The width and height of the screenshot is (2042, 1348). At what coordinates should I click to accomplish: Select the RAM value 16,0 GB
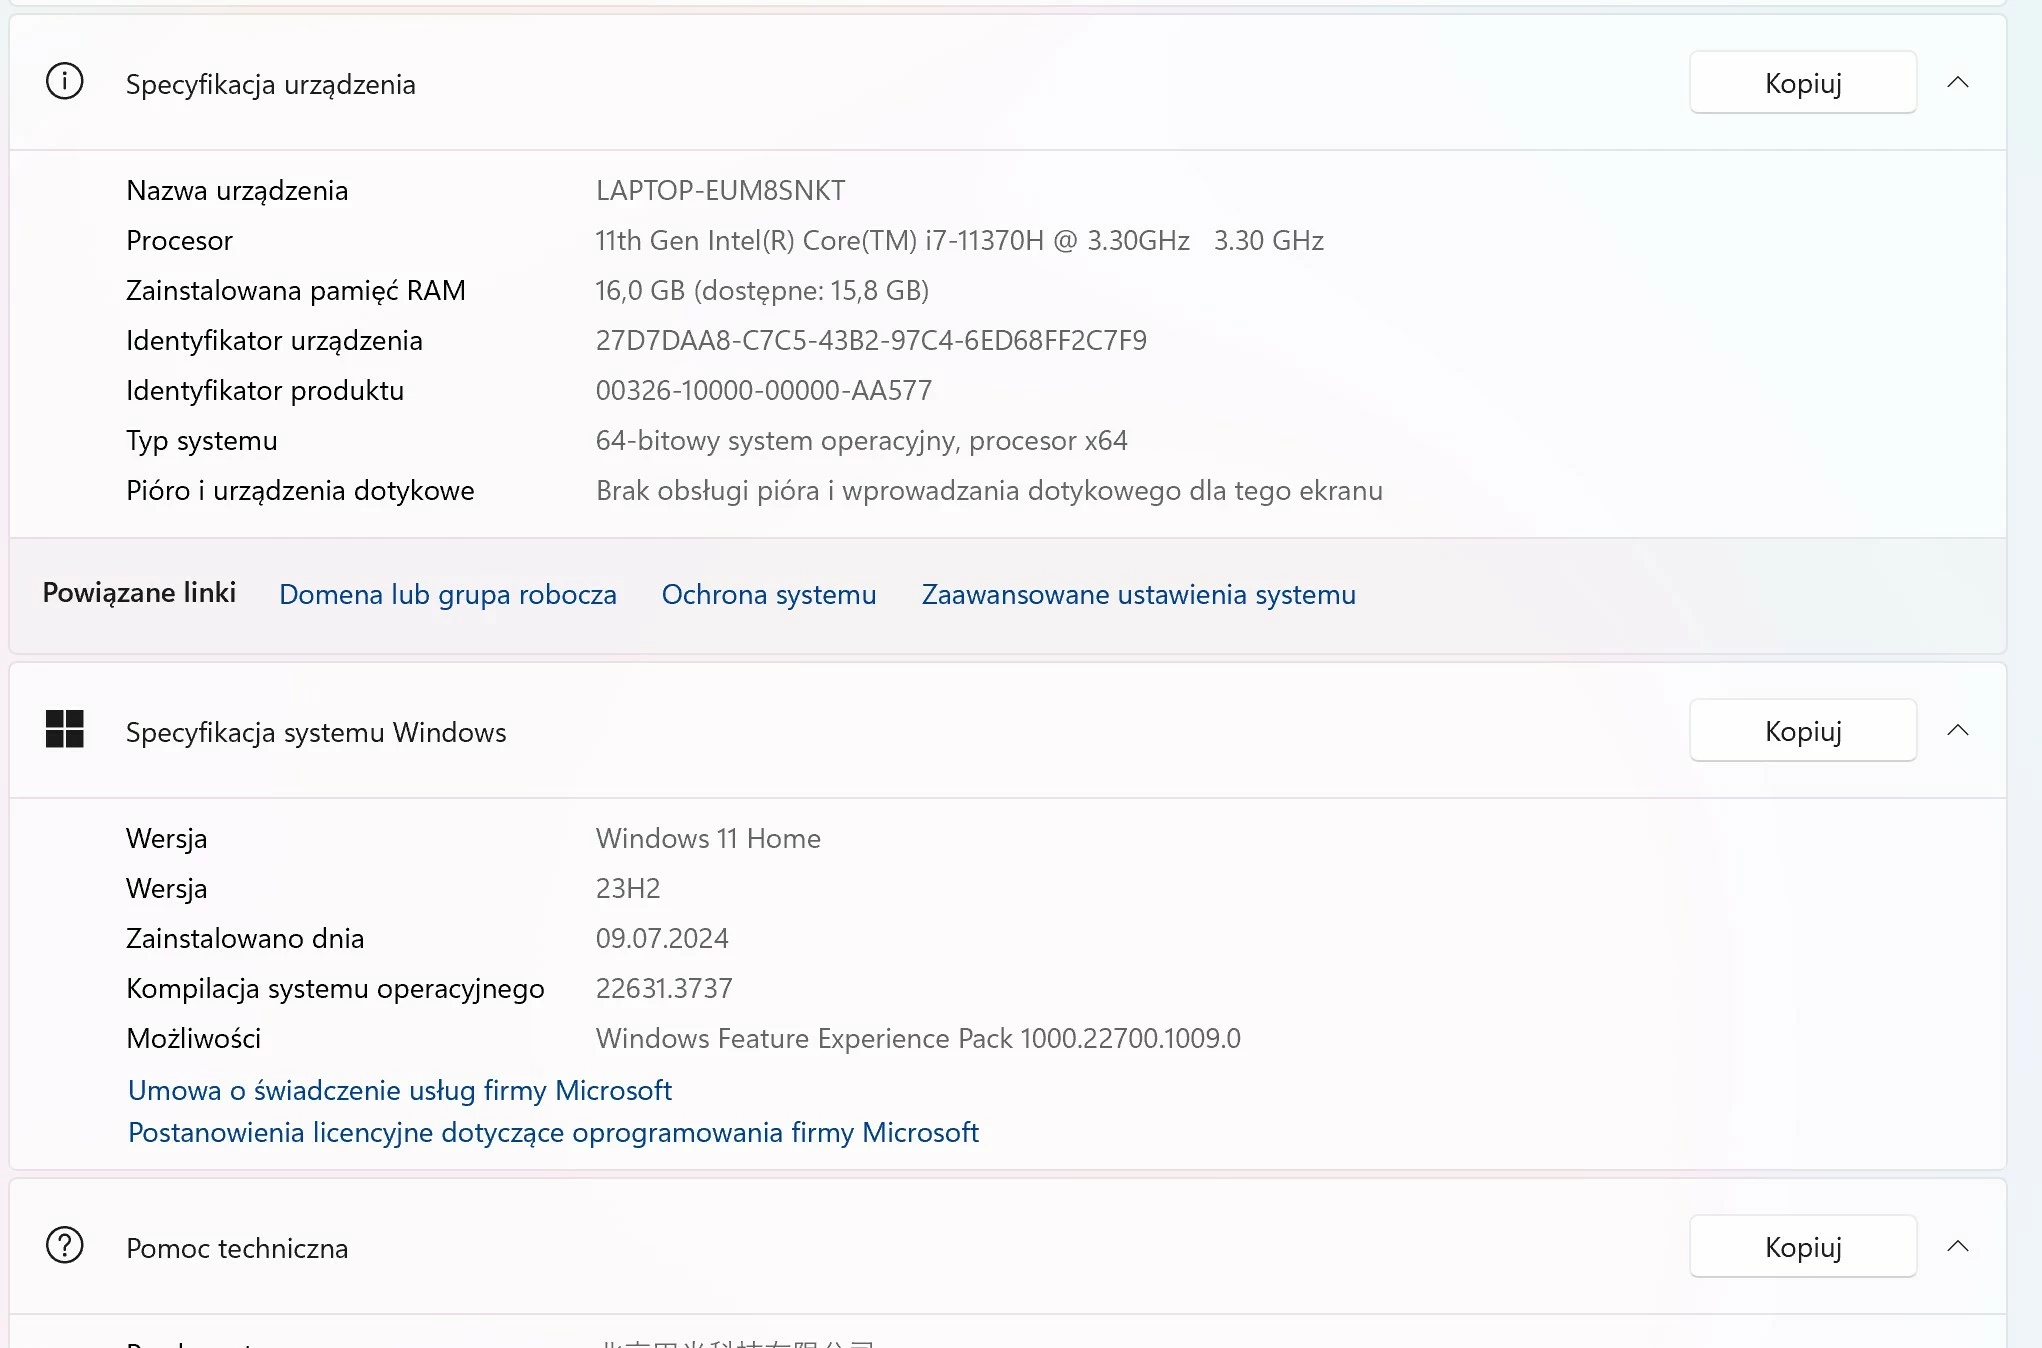[762, 290]
